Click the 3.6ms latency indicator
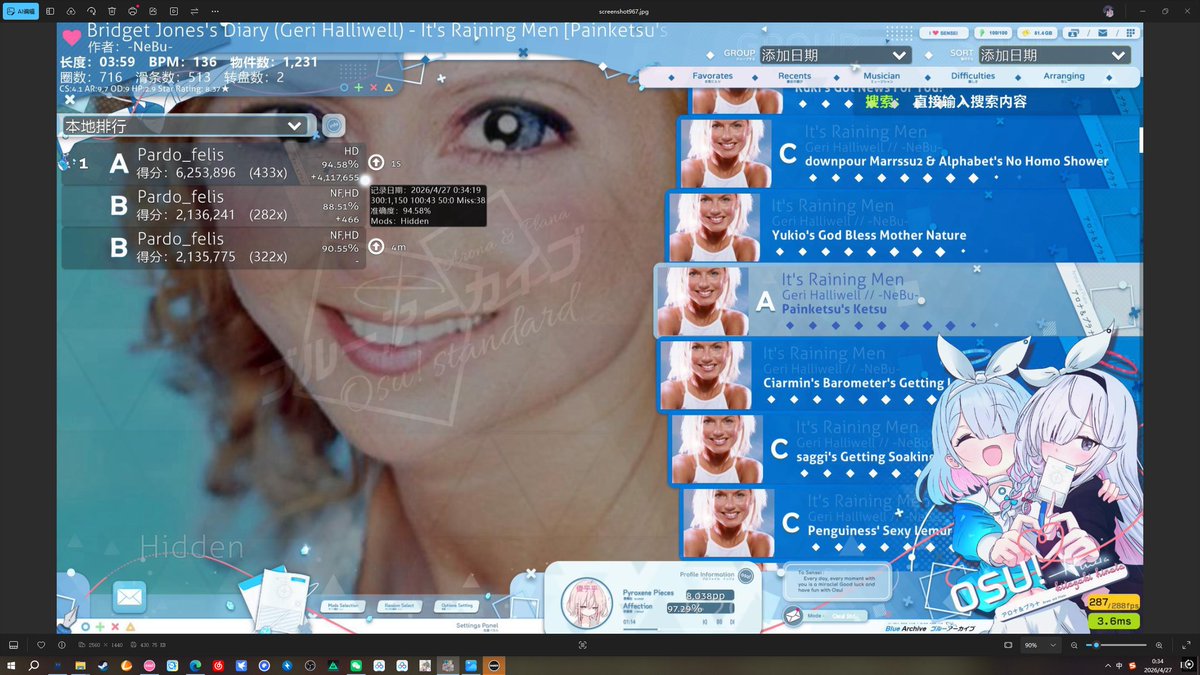1200x675 pixels. tap(1113, 620)
